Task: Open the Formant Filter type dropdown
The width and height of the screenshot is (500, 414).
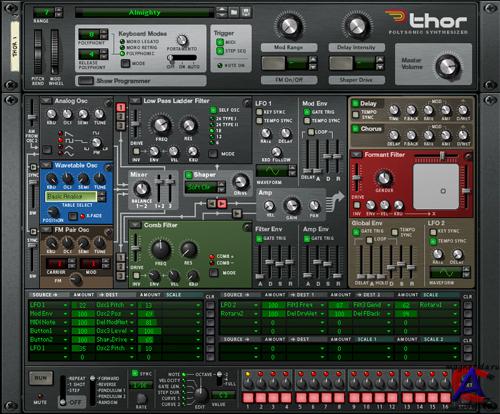Action: 356,154
